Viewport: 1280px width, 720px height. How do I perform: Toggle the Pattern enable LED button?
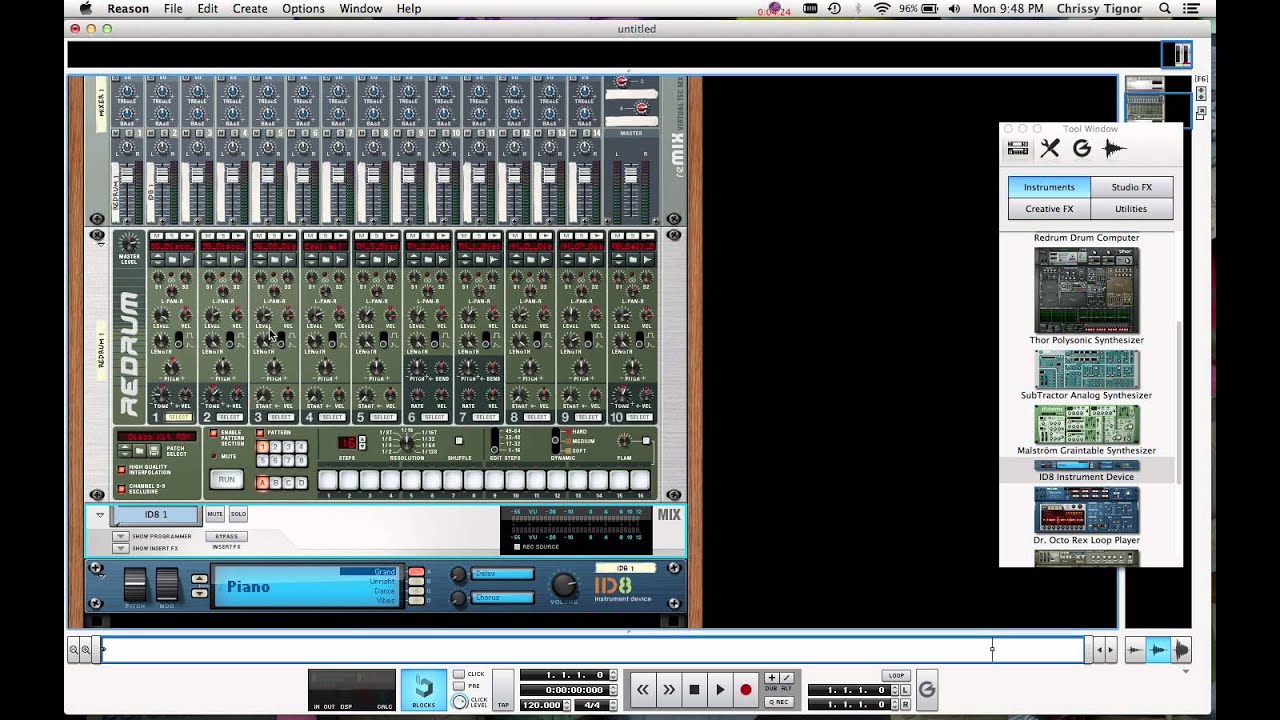(261, 433)
